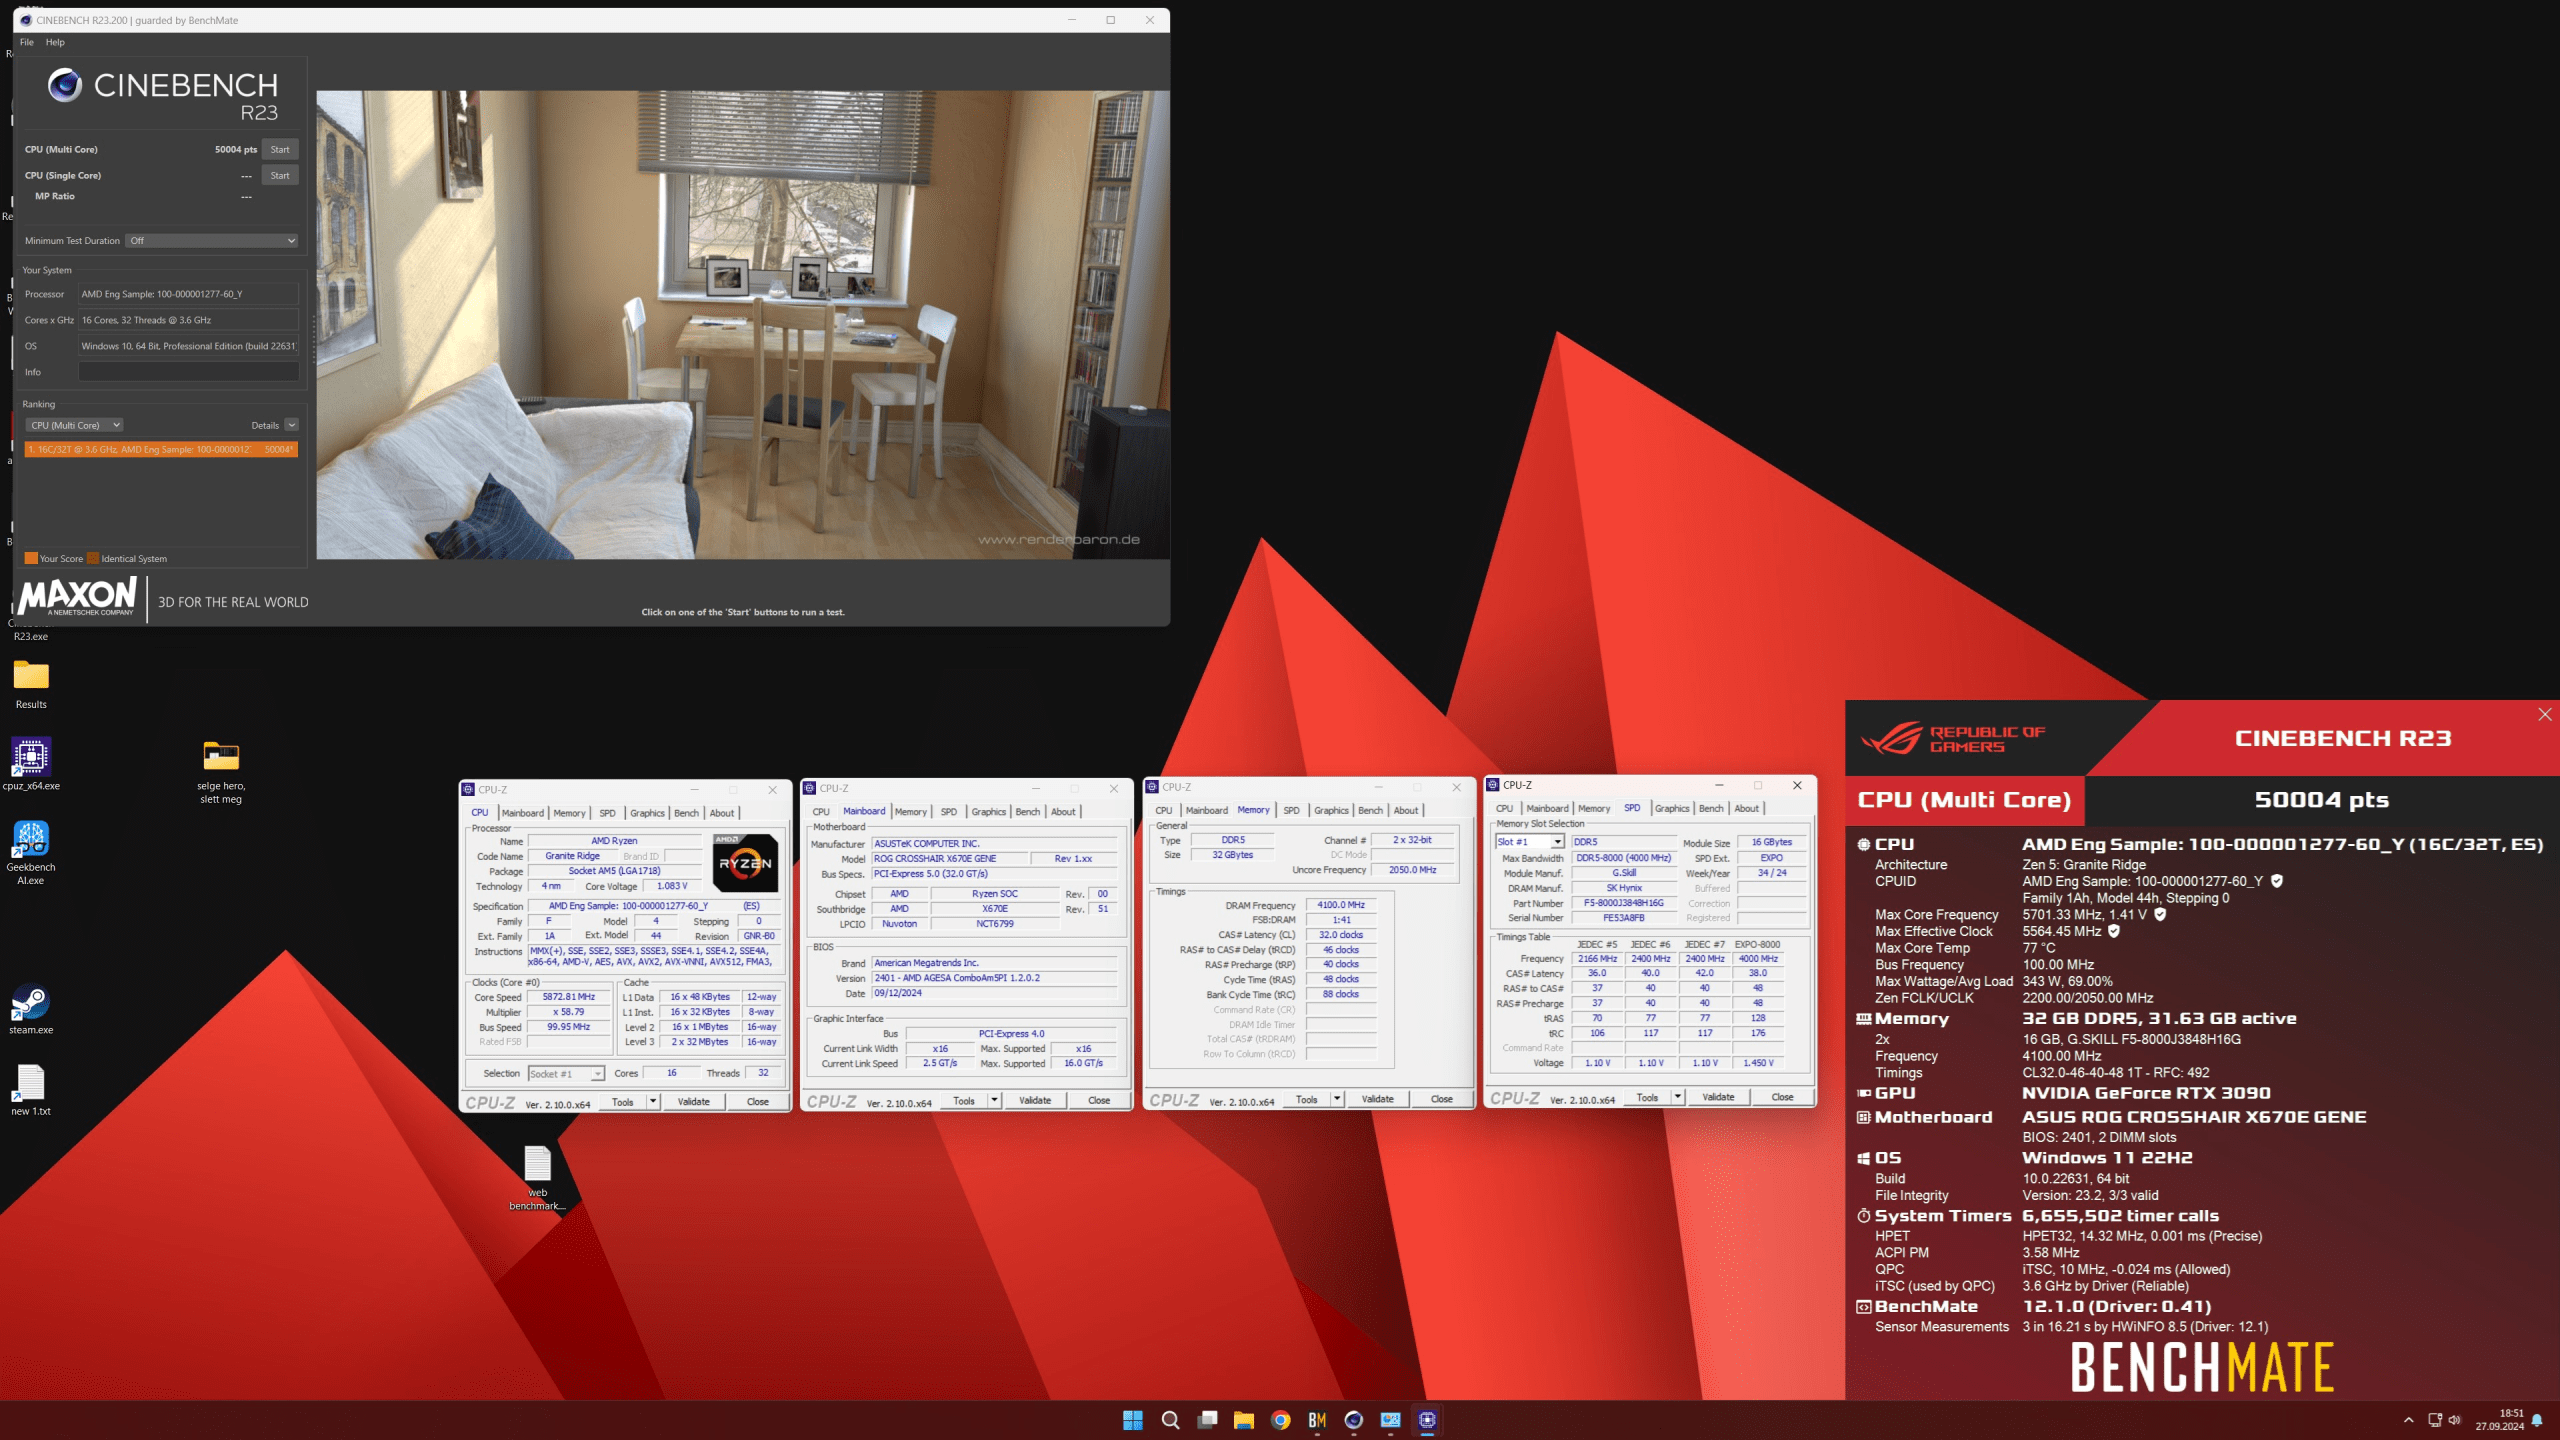2560x1440 pixels.
Task: Click Close in Mainboard CPU-Z window
Action: pos(1099,1100)
